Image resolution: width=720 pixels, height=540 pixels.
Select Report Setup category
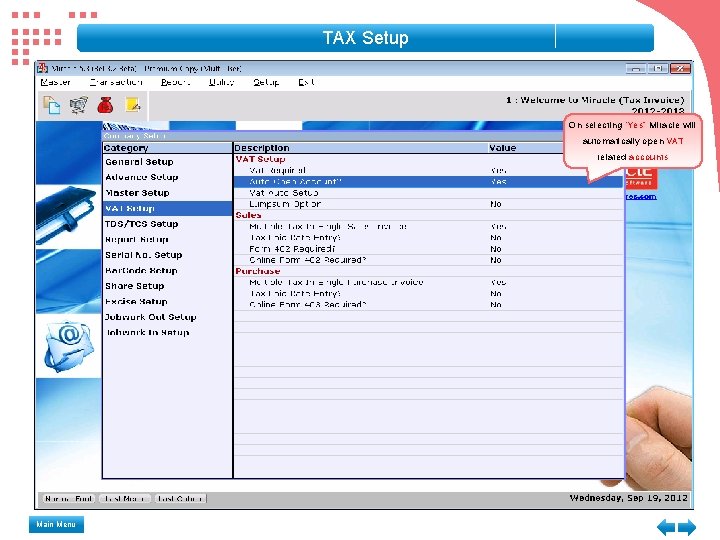point(168,239)
